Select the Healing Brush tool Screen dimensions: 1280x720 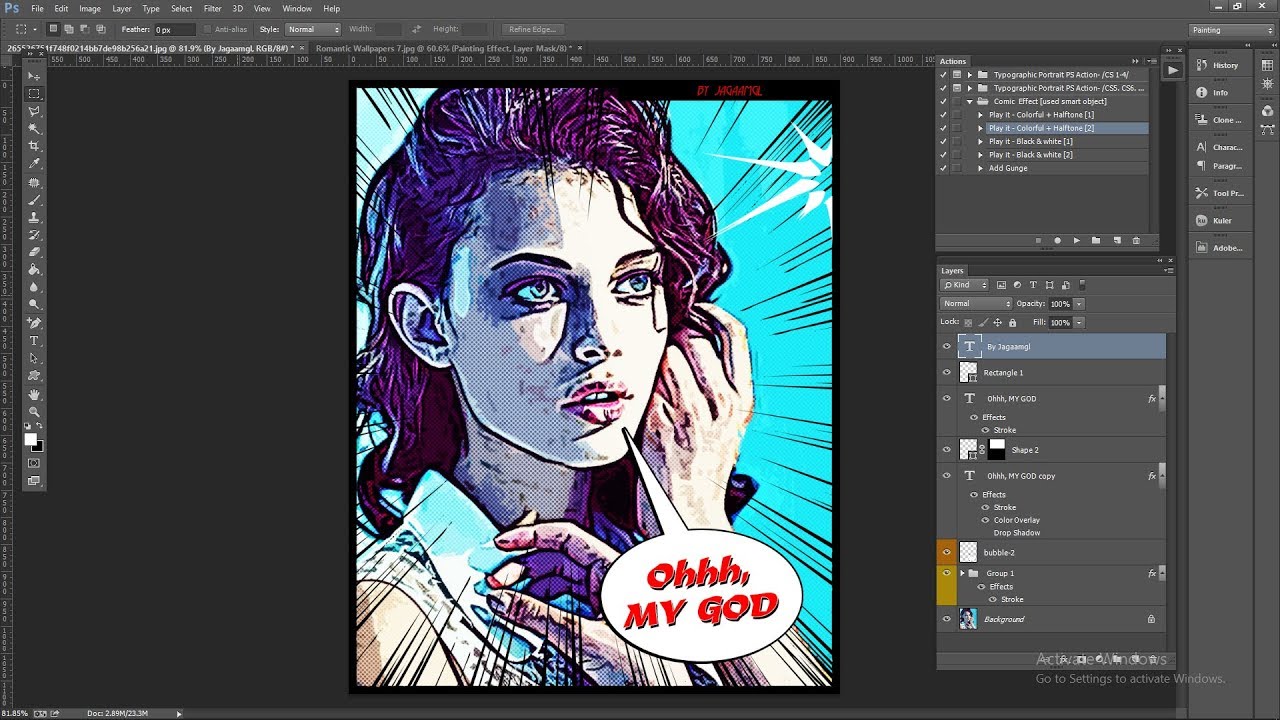[x=34, y=182]
